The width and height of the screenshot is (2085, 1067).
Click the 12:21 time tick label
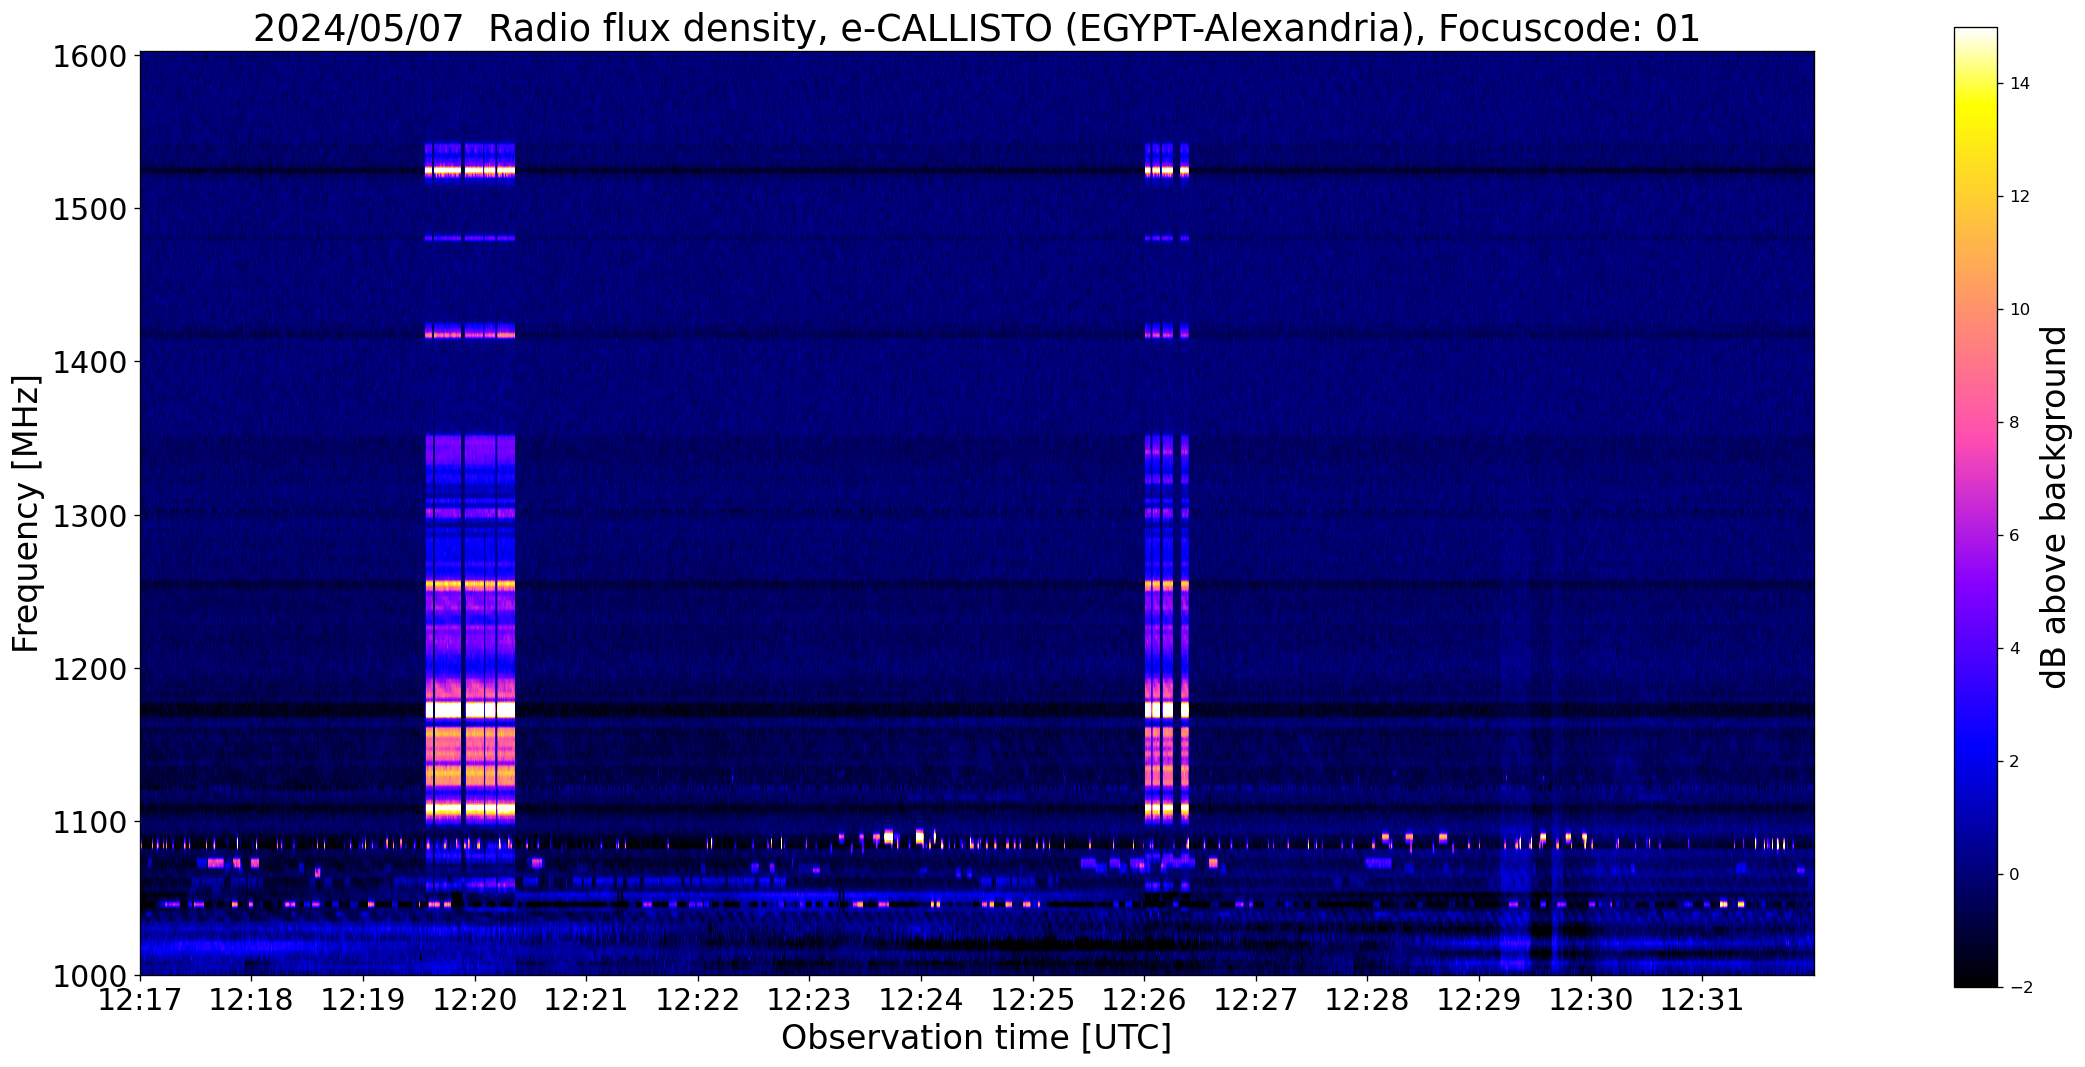[586, 999]
